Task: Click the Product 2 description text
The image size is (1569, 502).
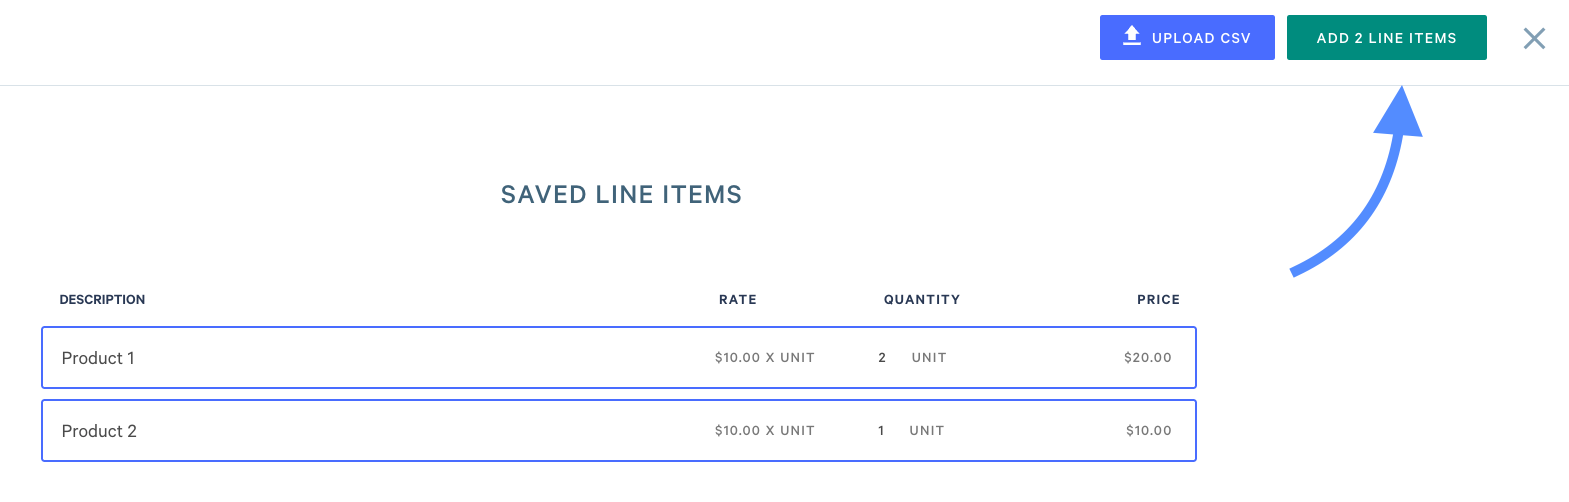Action: [99, 431]
